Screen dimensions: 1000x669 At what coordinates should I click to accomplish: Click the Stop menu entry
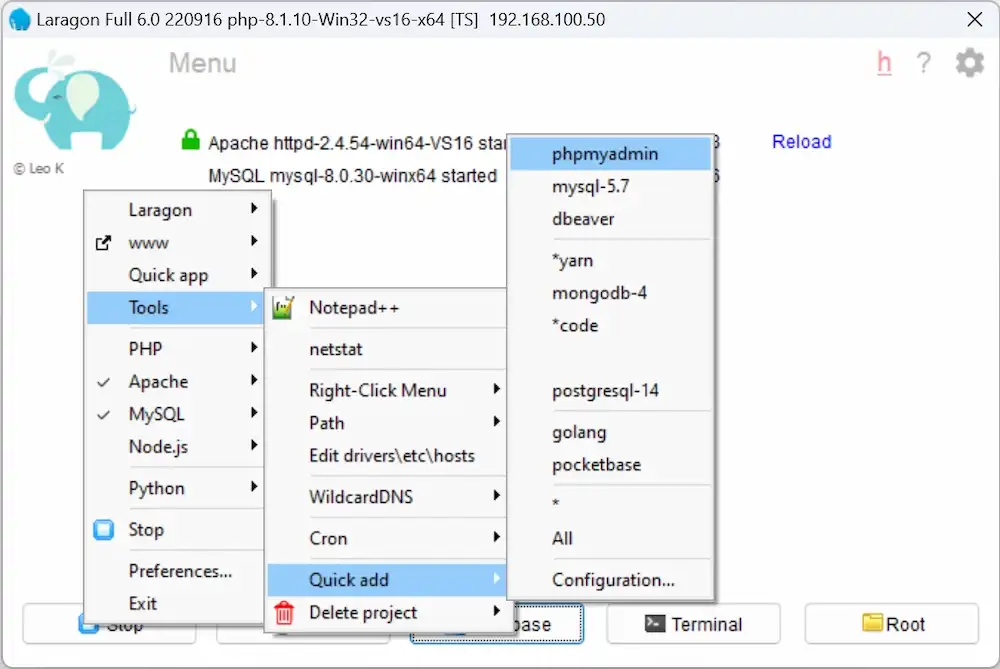tap(176, 530)
